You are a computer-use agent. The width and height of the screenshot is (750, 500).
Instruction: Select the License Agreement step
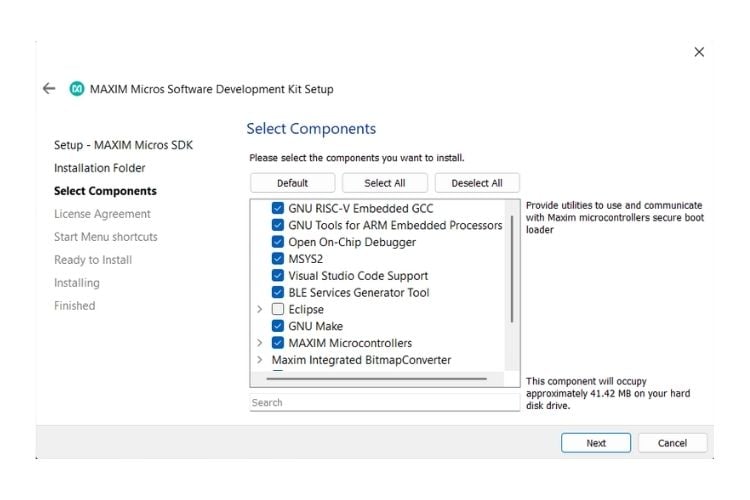click(102, 214)
